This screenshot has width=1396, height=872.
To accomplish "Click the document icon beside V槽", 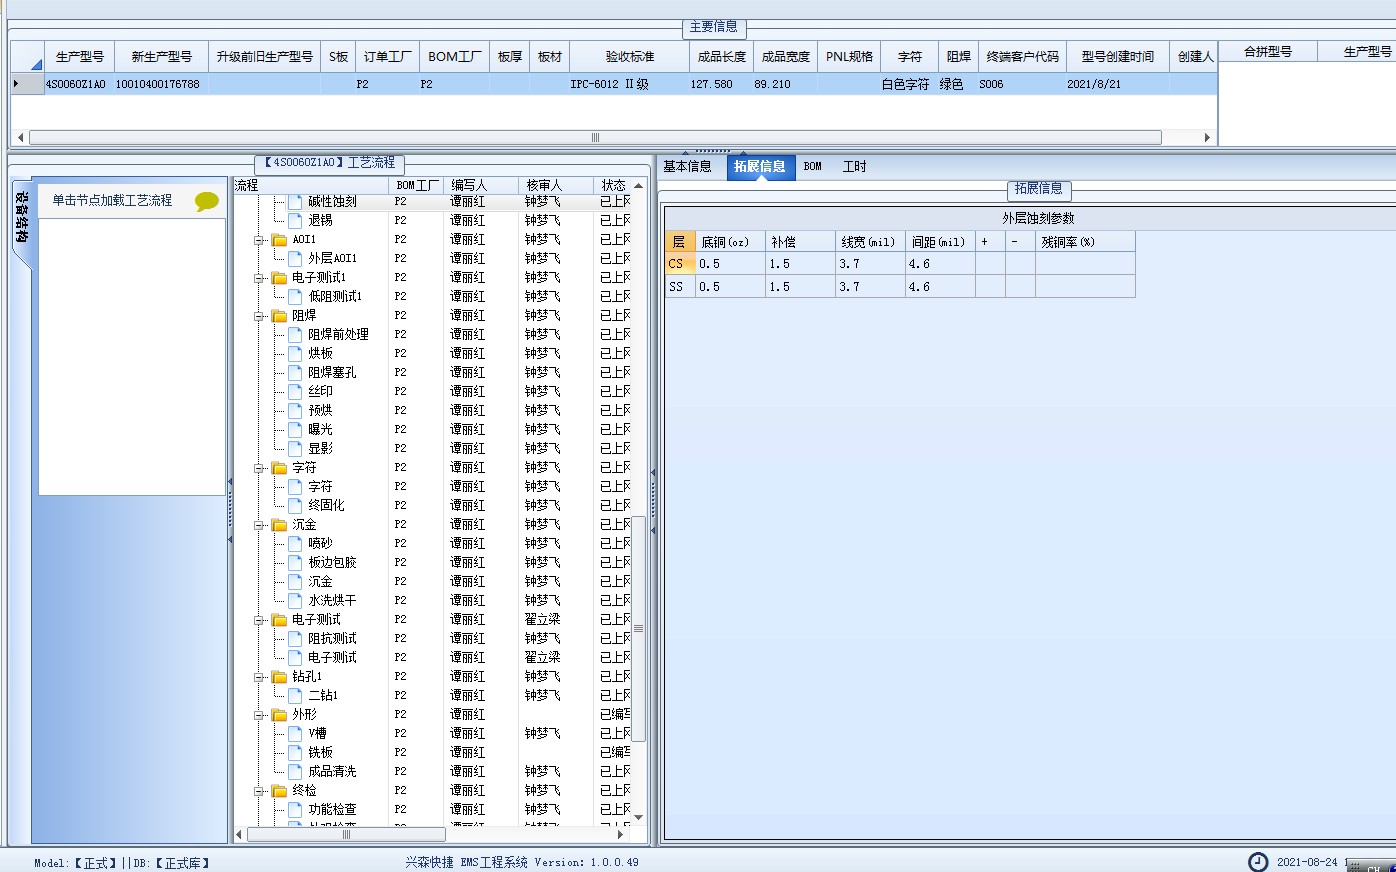I will tap(295, 733).
